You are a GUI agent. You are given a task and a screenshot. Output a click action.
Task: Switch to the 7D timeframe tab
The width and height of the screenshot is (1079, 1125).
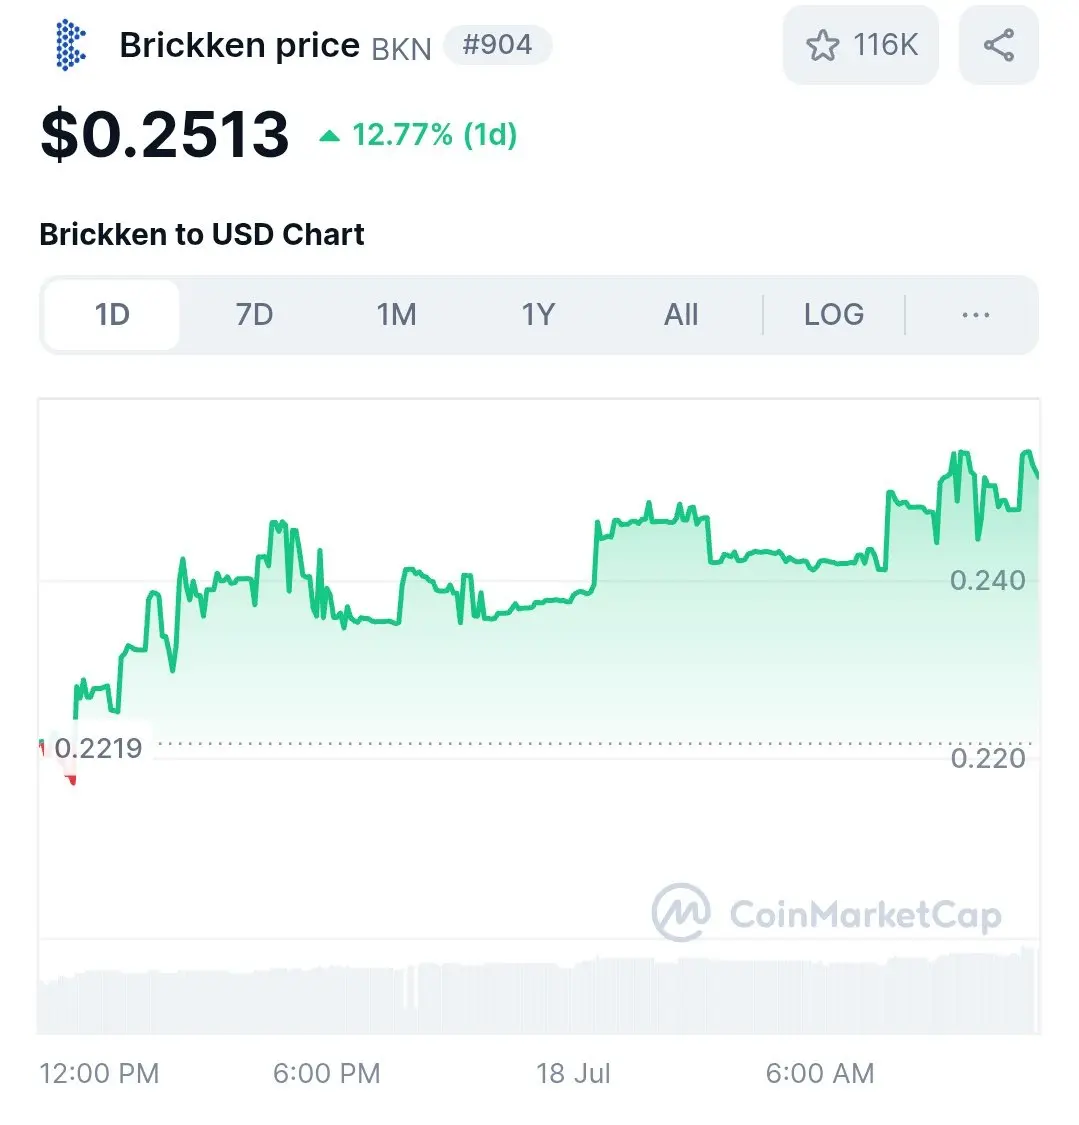[x=254, y=314]
